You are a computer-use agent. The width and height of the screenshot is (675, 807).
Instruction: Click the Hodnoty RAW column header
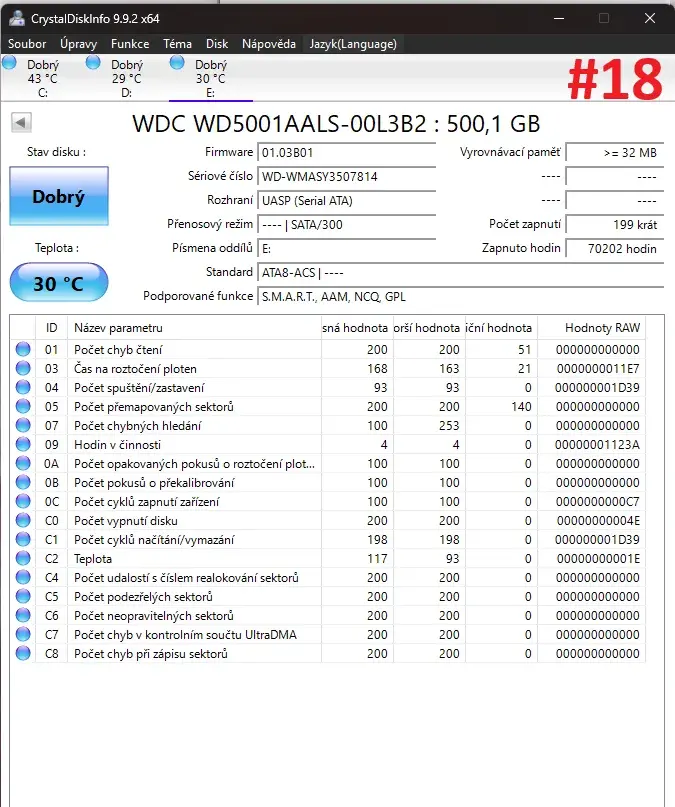(592, 328)
